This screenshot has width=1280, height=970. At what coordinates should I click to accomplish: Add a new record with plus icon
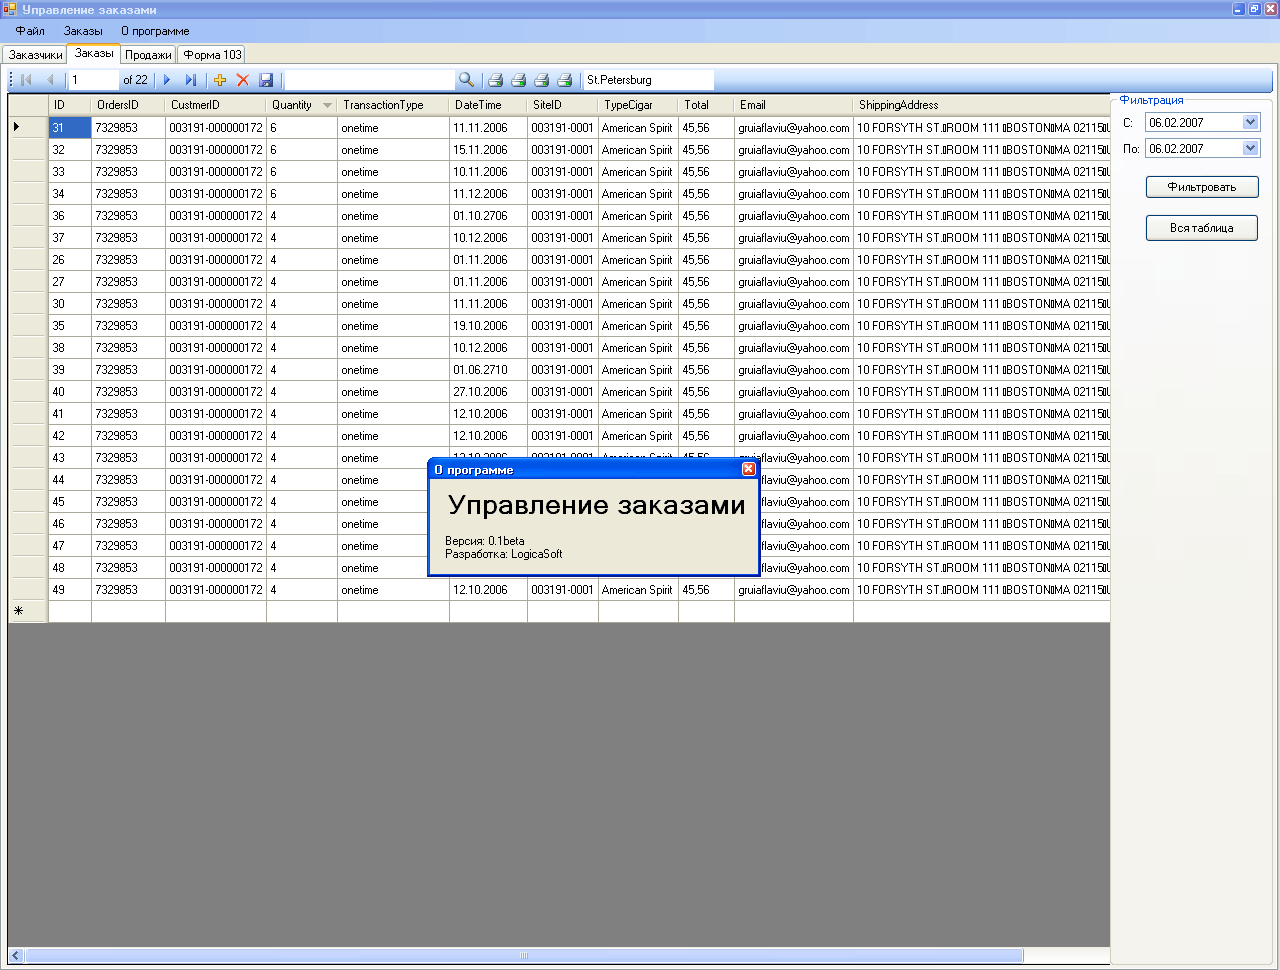[220, 80]
